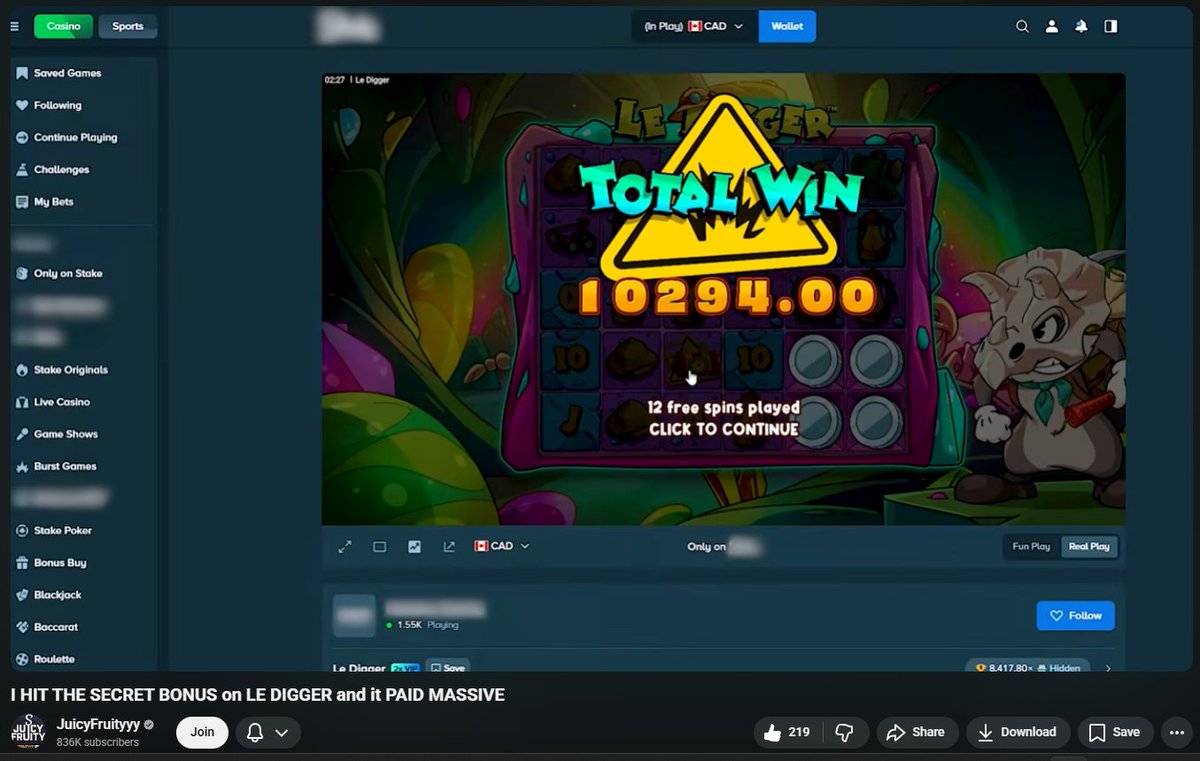Click the Baccarat icon in sidebar
Image resolution: width=1200 pixels, height=761 pixels.
tap(23, 627)
